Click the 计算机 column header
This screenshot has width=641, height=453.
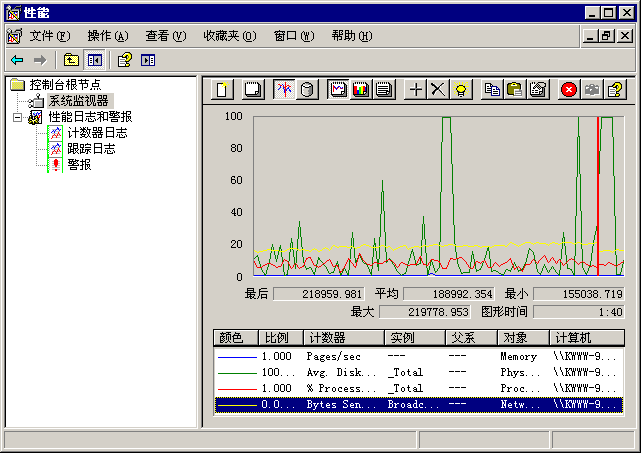pyautogui.click(x=587, y=338)
